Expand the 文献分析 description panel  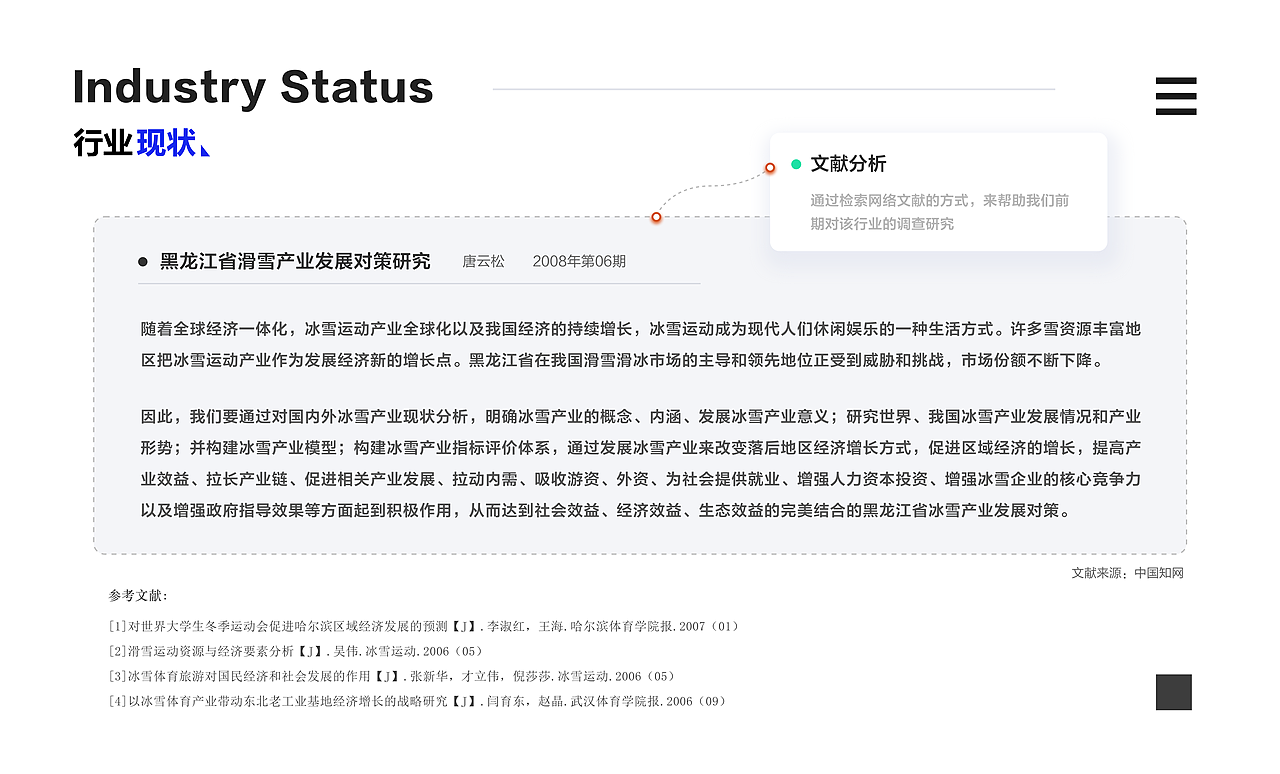pyautogui.click(x=938, y=213)
